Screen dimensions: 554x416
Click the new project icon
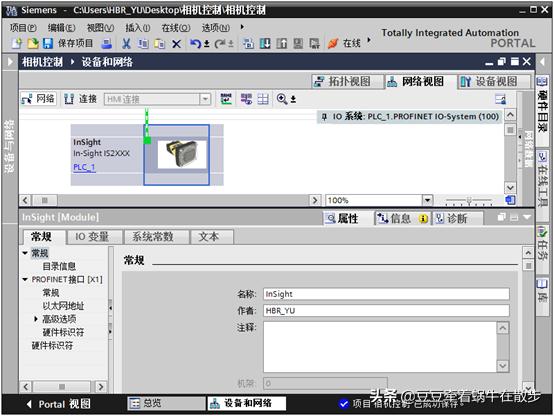point(17,43)
